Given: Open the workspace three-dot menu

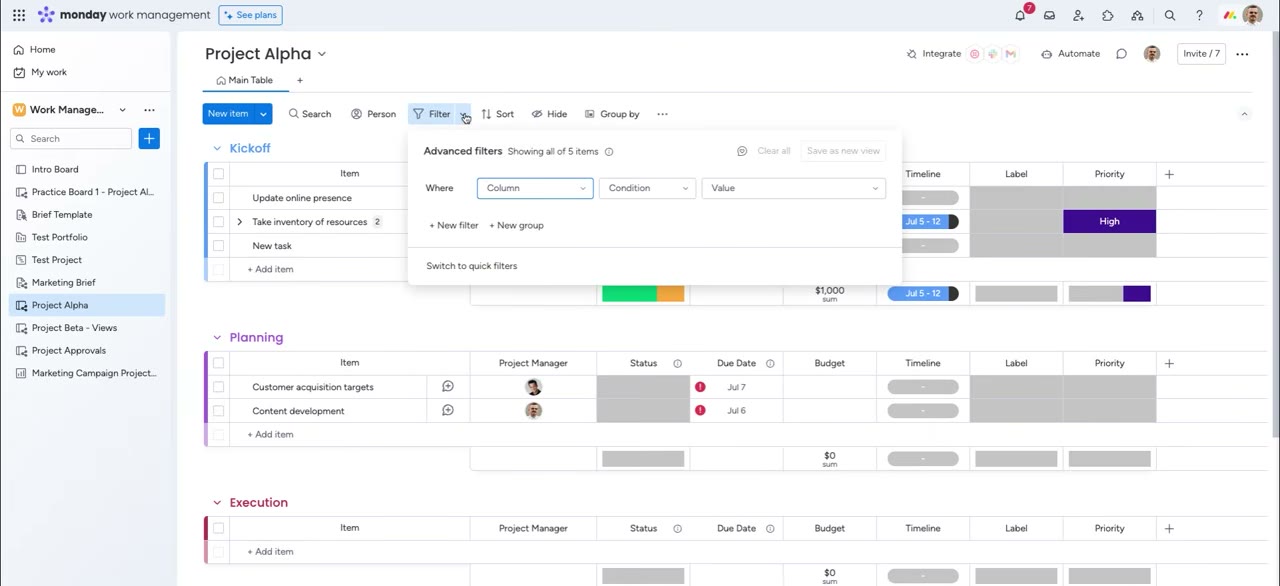Looking at the screenshot, I should [149, 110].
